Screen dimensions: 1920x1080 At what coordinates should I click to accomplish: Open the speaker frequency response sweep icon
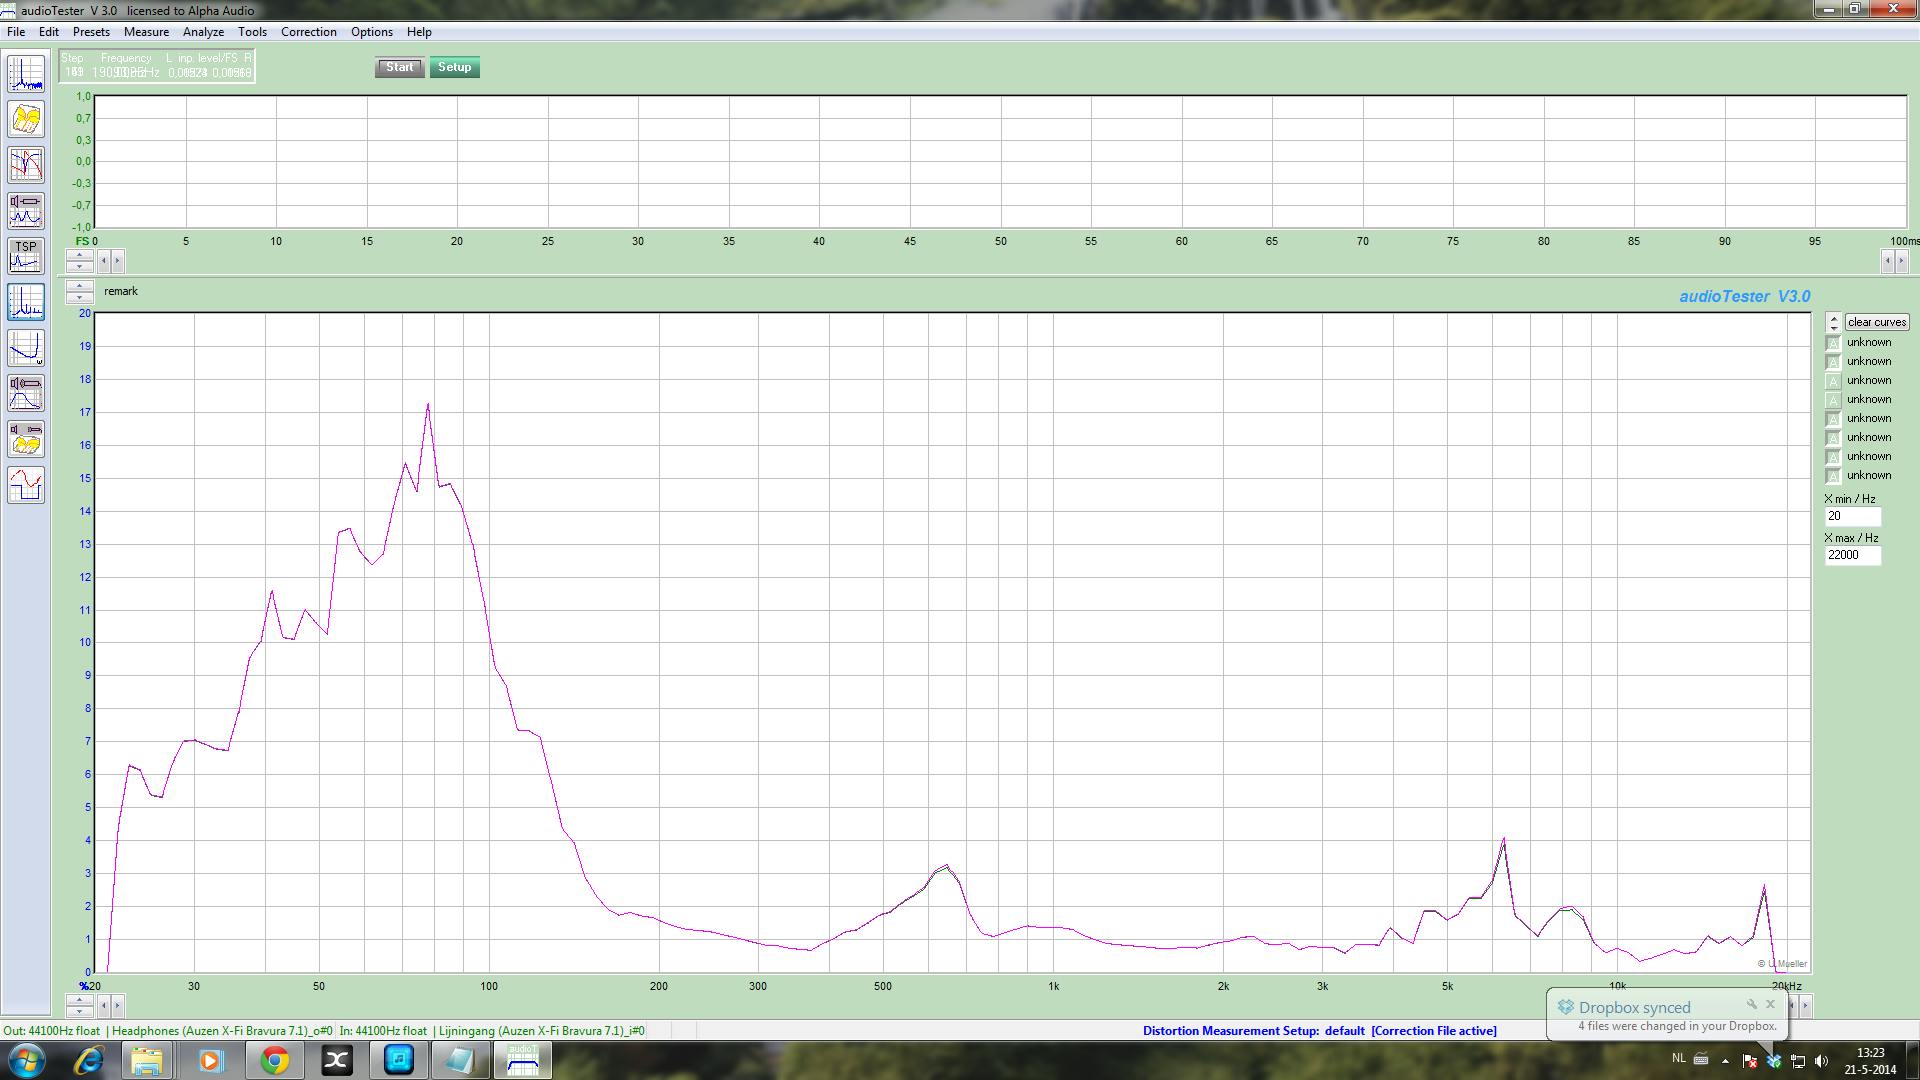[26, 393]
